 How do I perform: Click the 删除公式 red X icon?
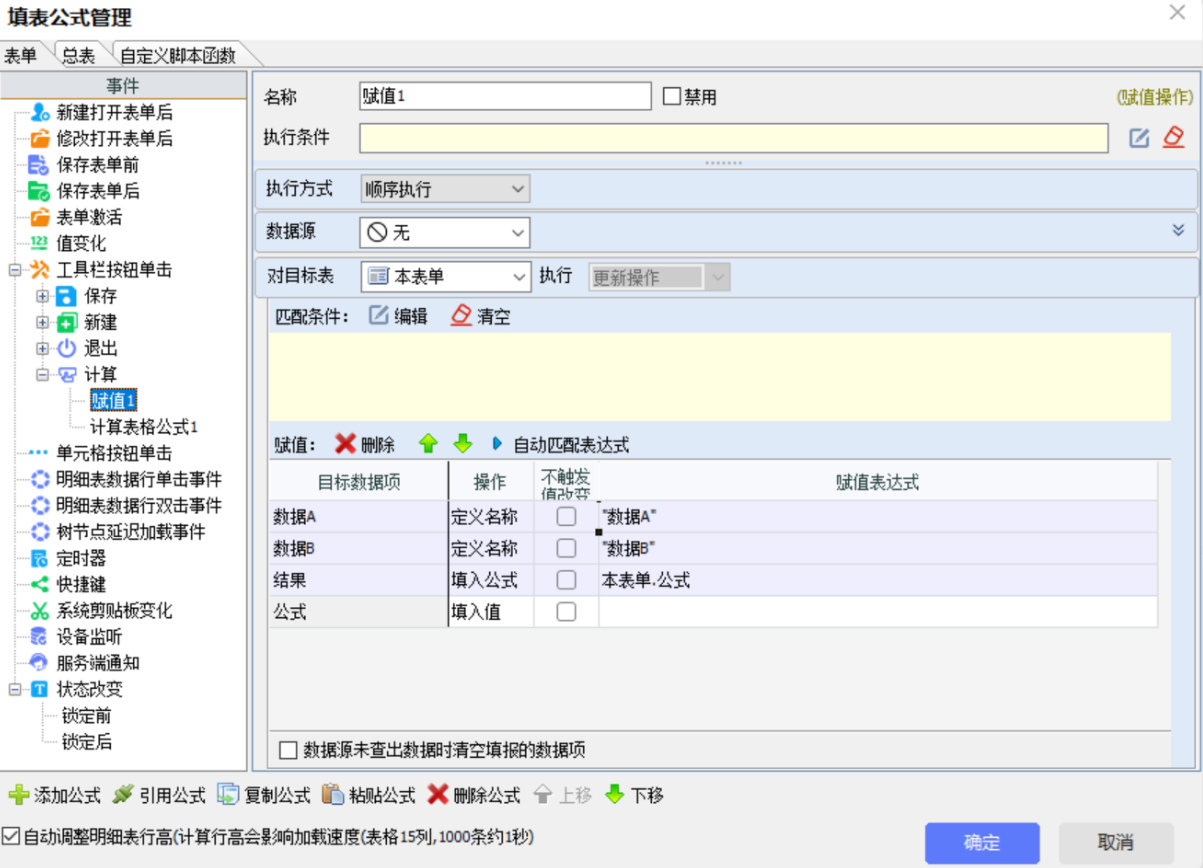[x=438, y=795]
